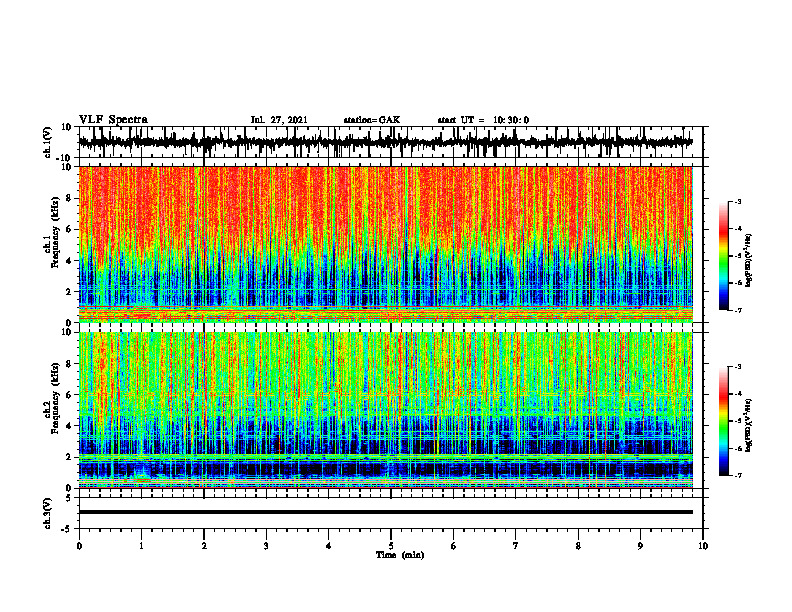Select the "ch.3(V)" axis label
Image resolution: width=792 pixels, height=612 pixels.
[48, 513]
